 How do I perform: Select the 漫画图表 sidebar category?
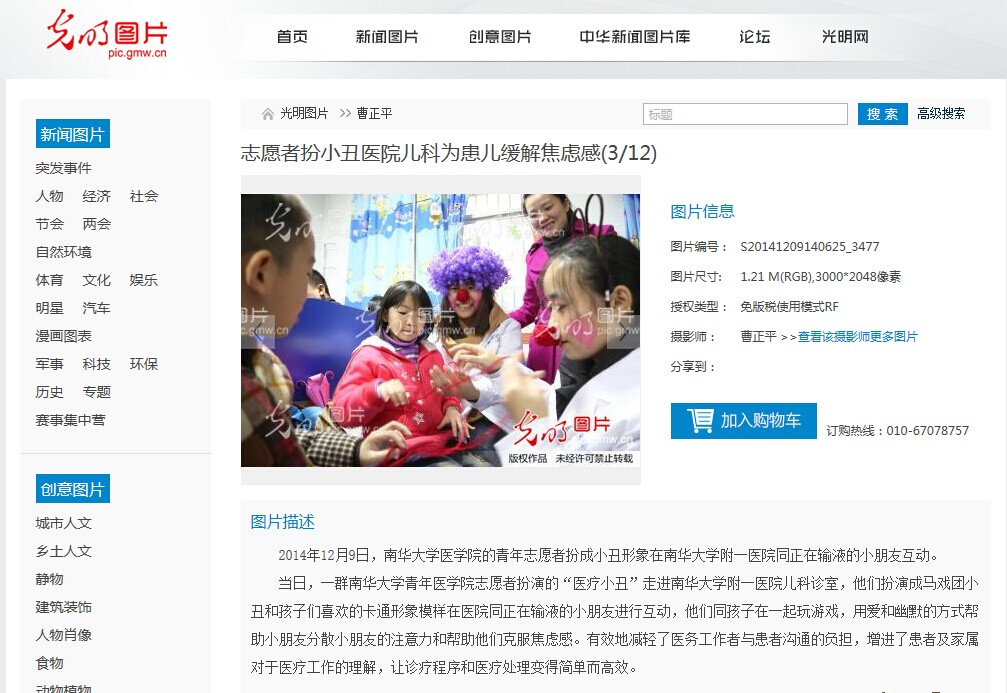pos(64,336)
